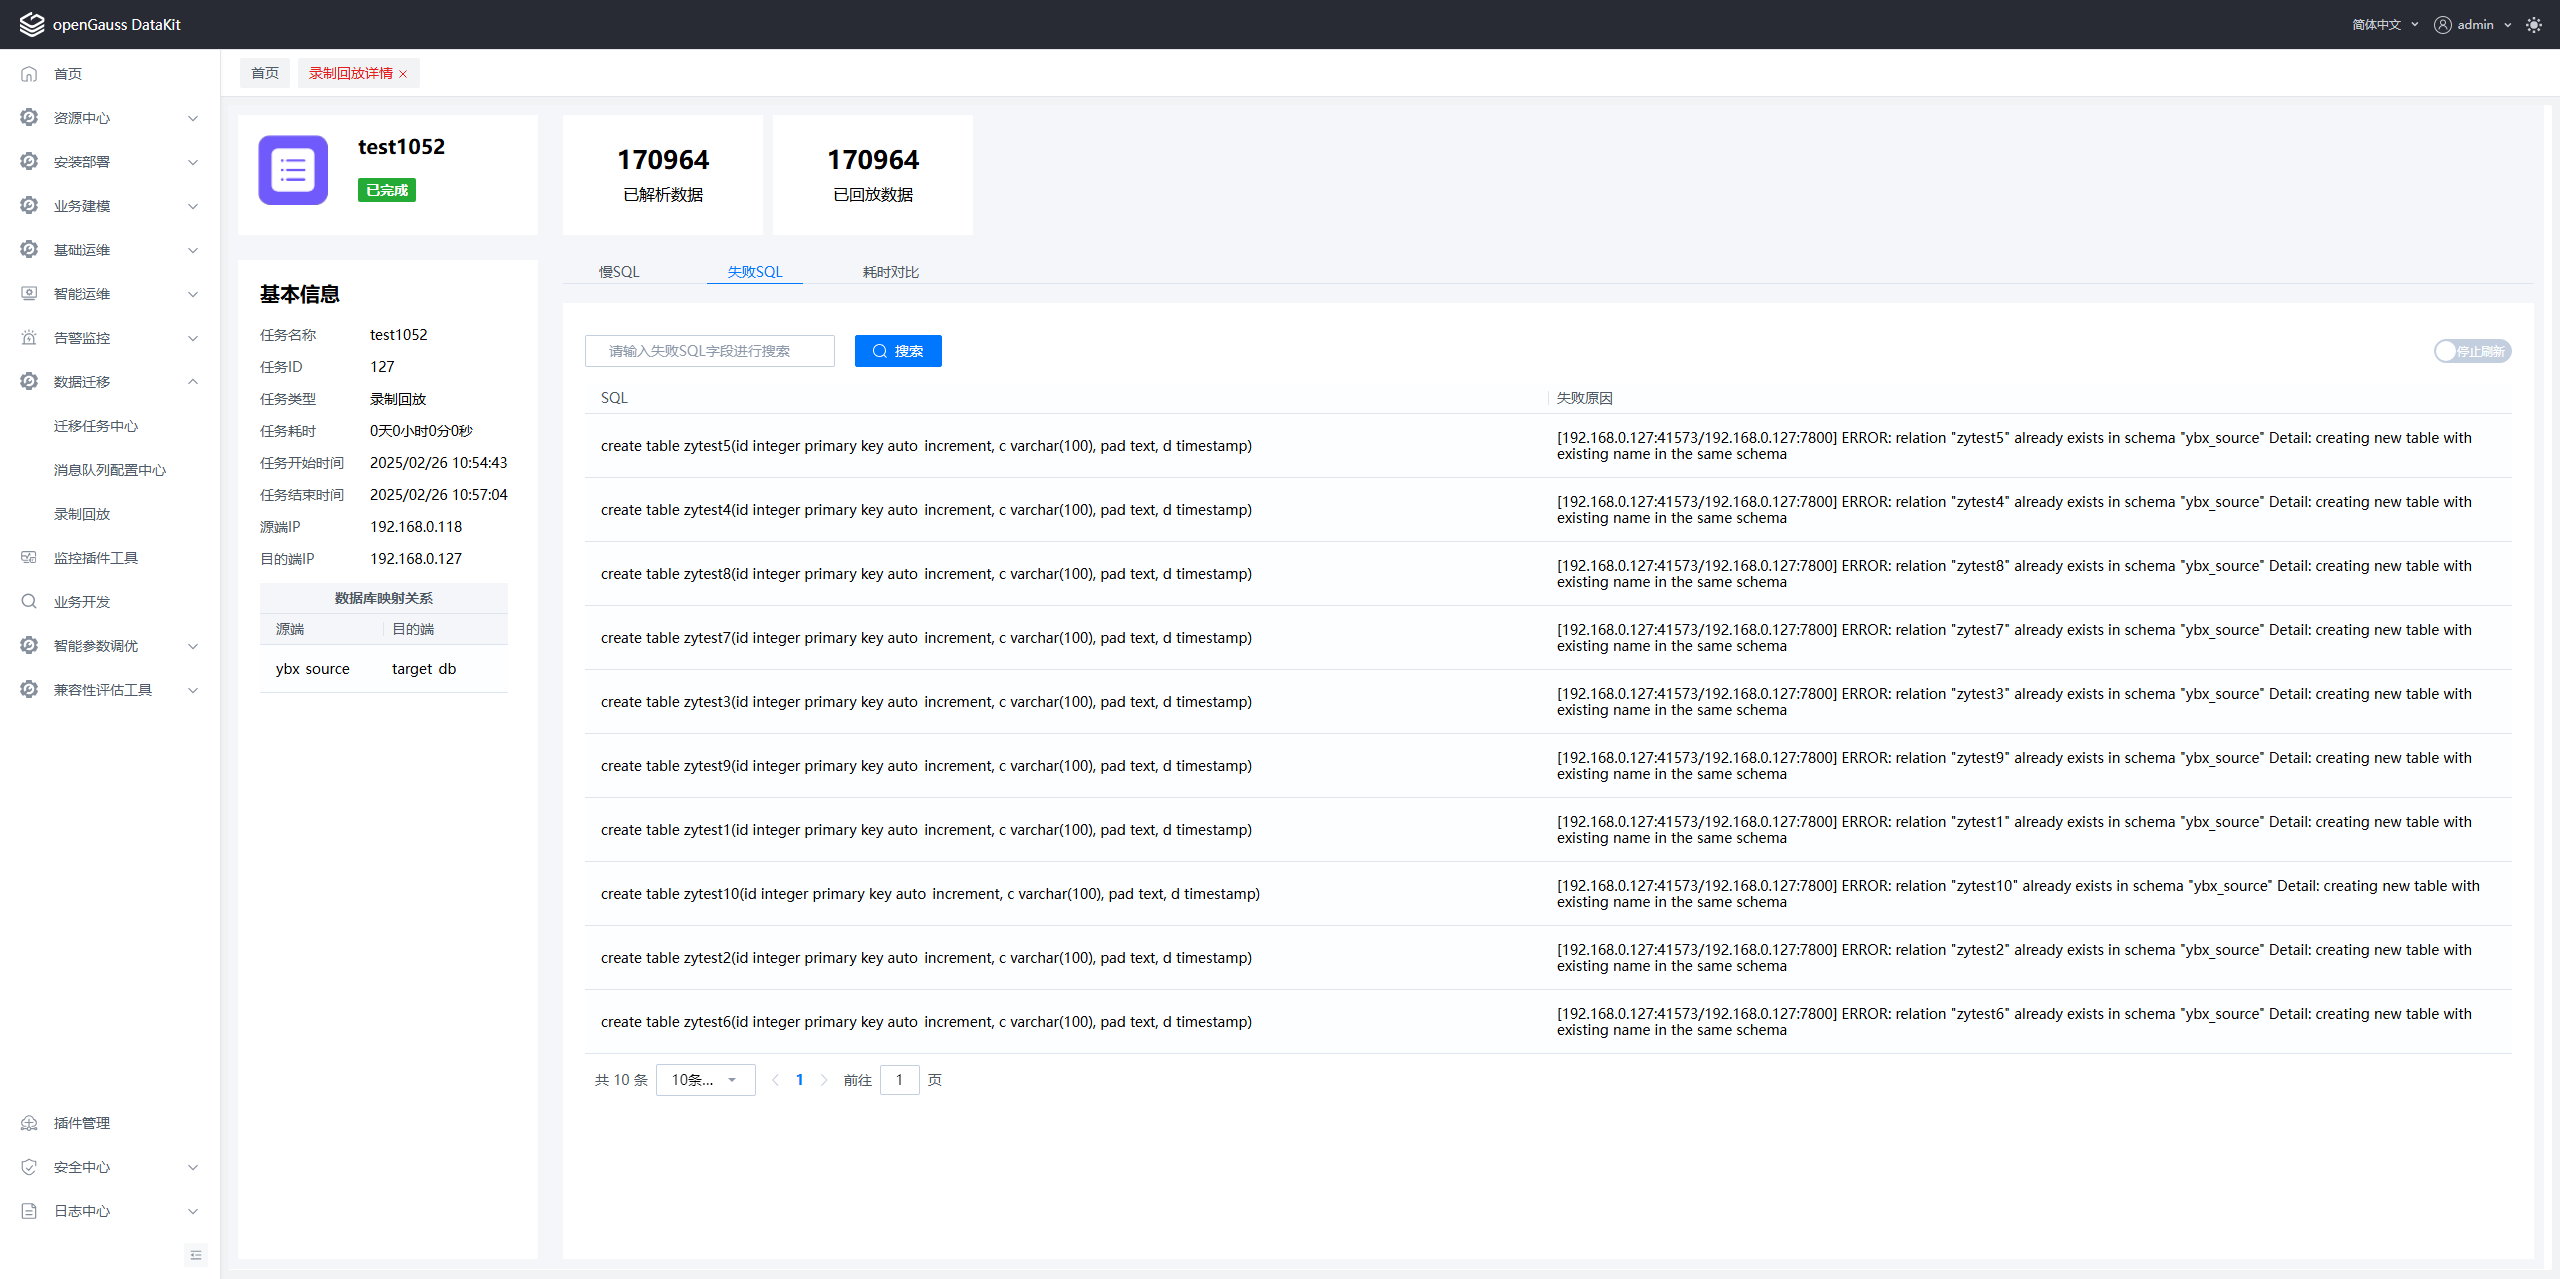Focus the failed SQL search input

[709, 351]
